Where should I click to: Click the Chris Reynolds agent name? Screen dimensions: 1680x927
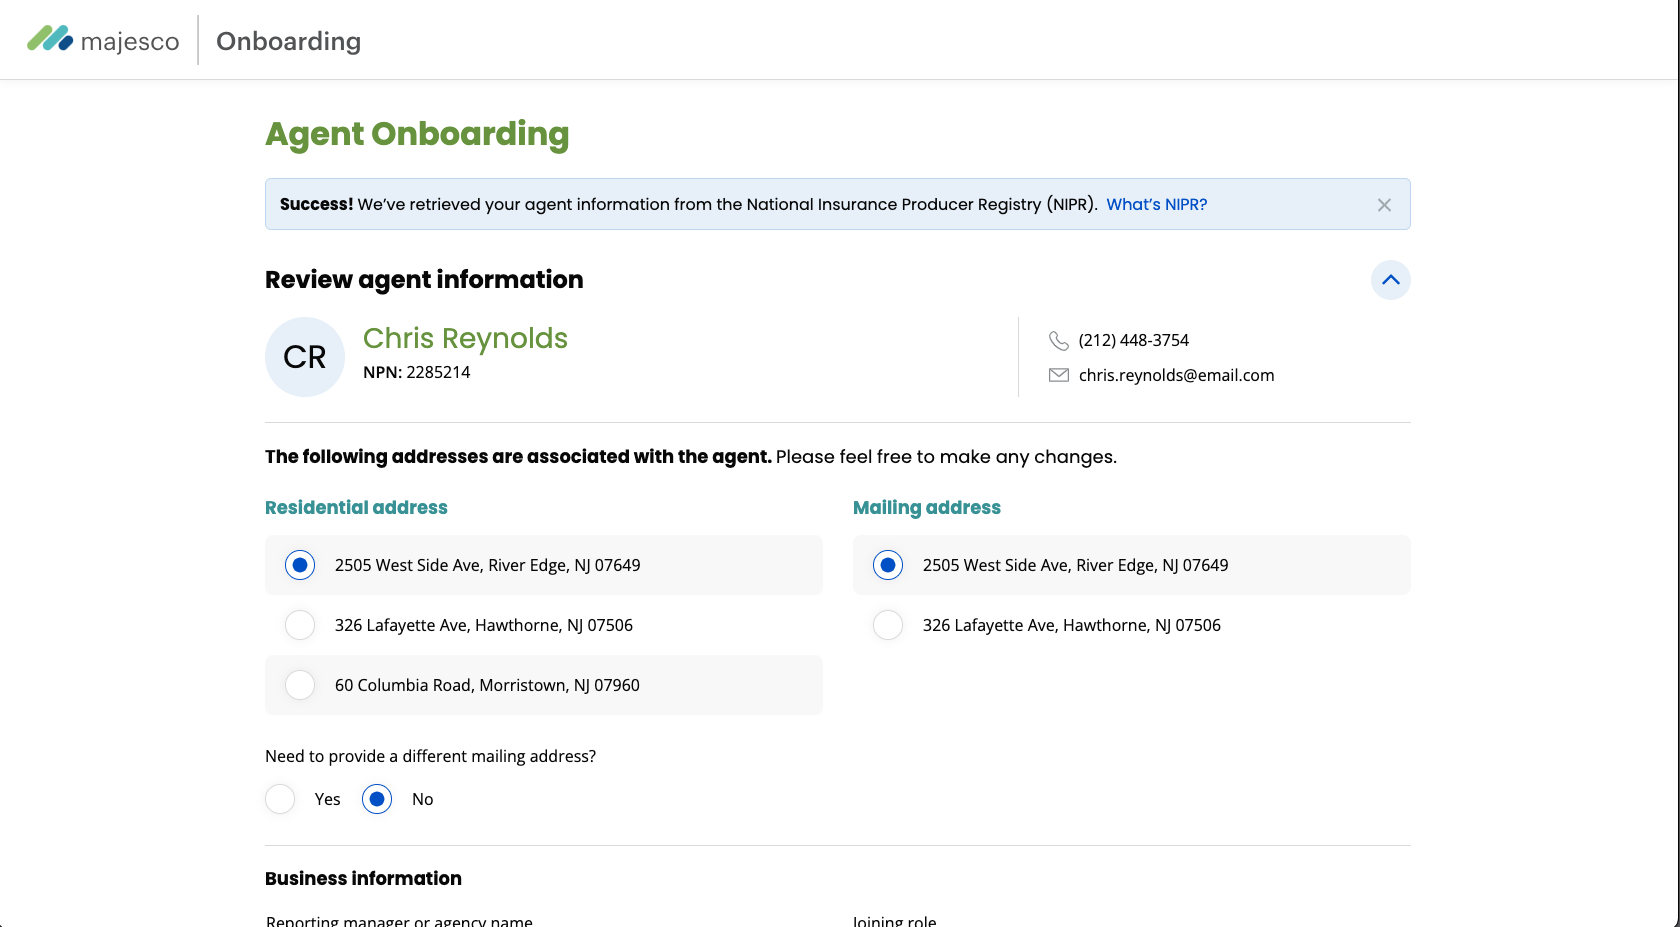click(x=465, y=338)
